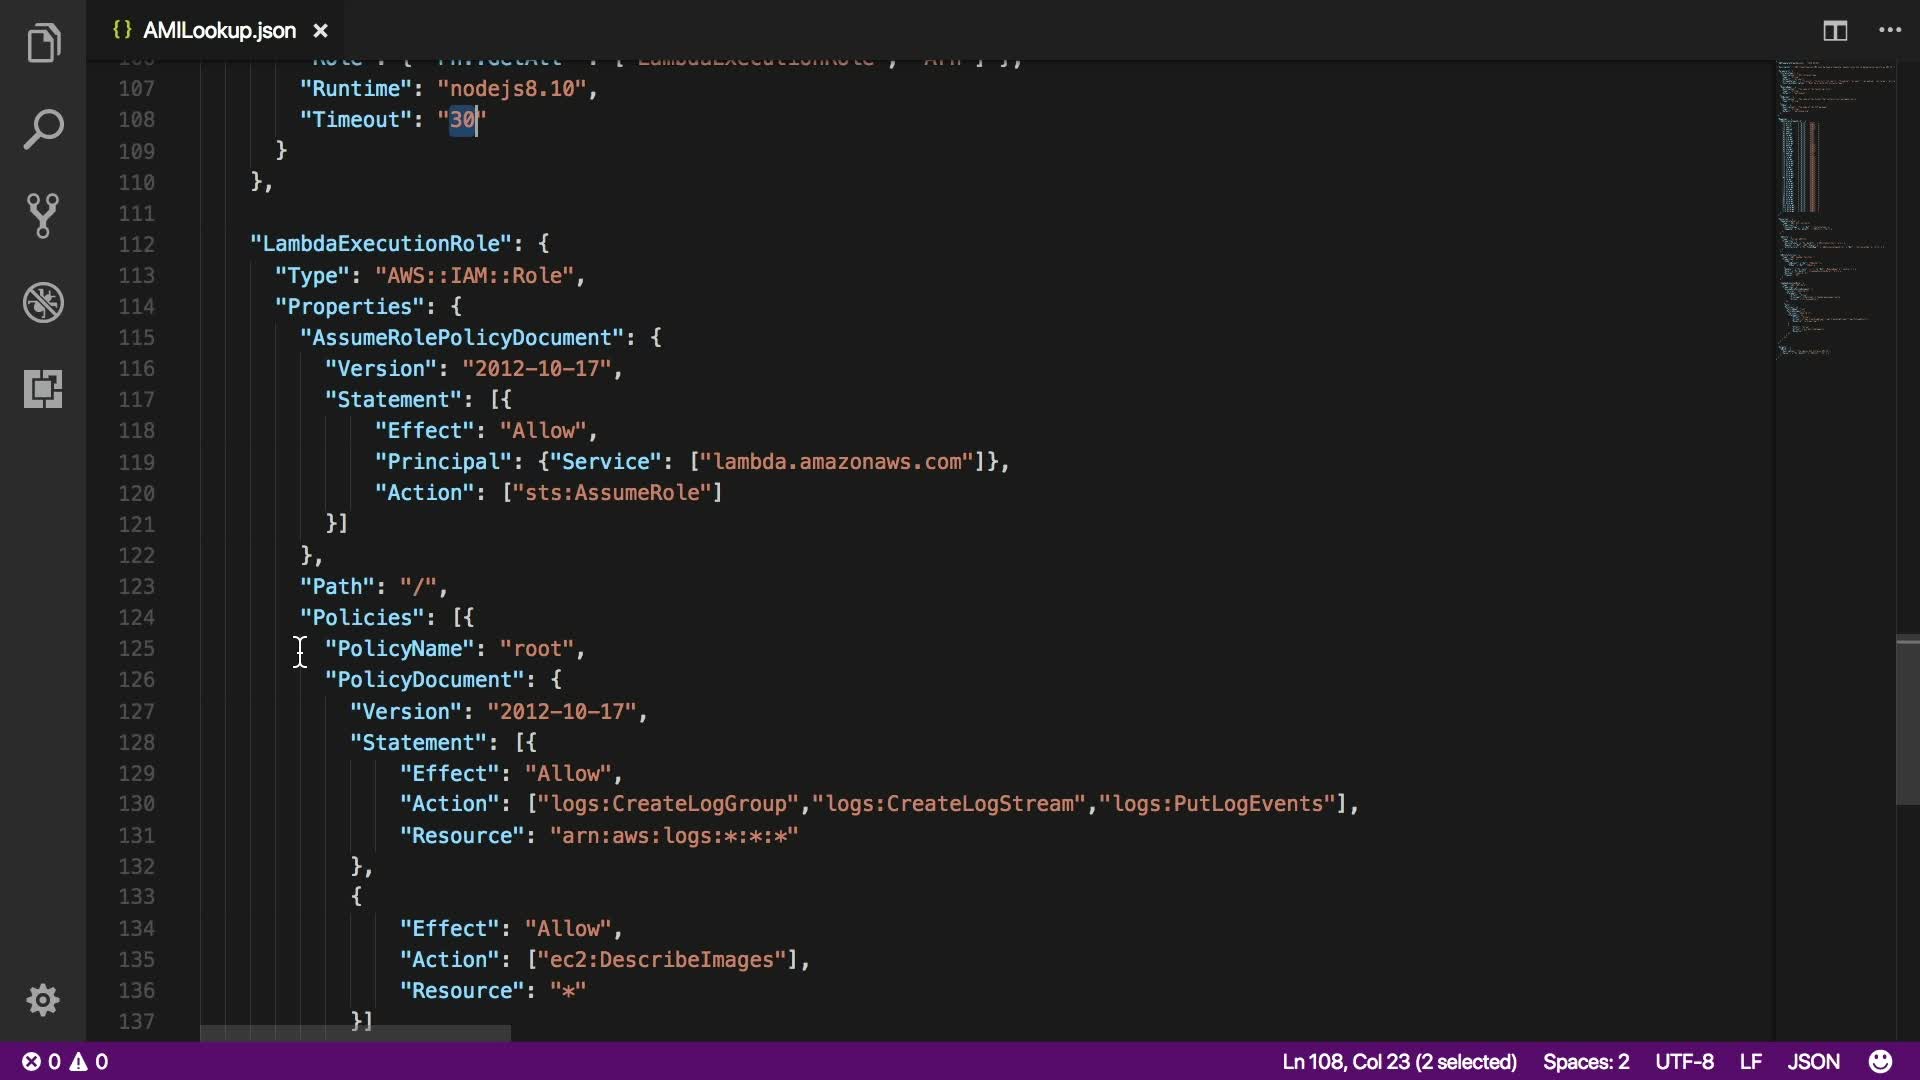Open the Extensions view icon

pos(43,388)
